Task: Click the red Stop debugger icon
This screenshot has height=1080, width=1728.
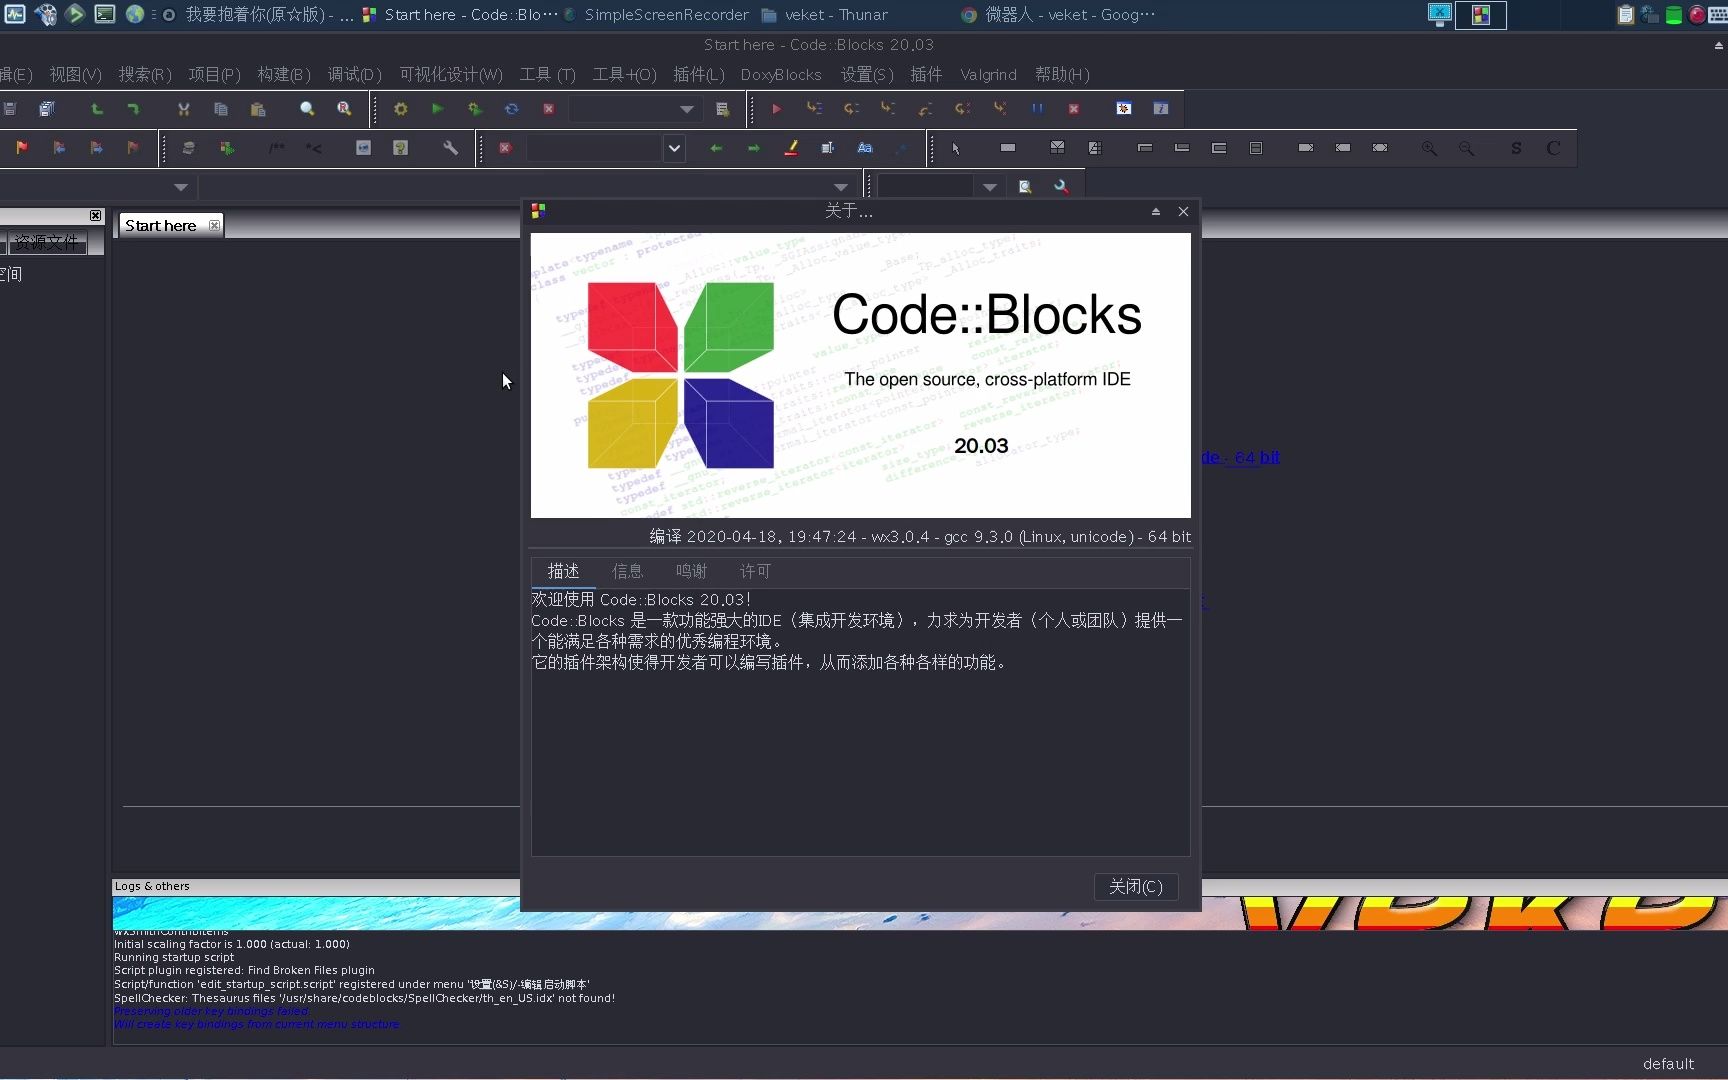Action: [x=1073, y=109]
